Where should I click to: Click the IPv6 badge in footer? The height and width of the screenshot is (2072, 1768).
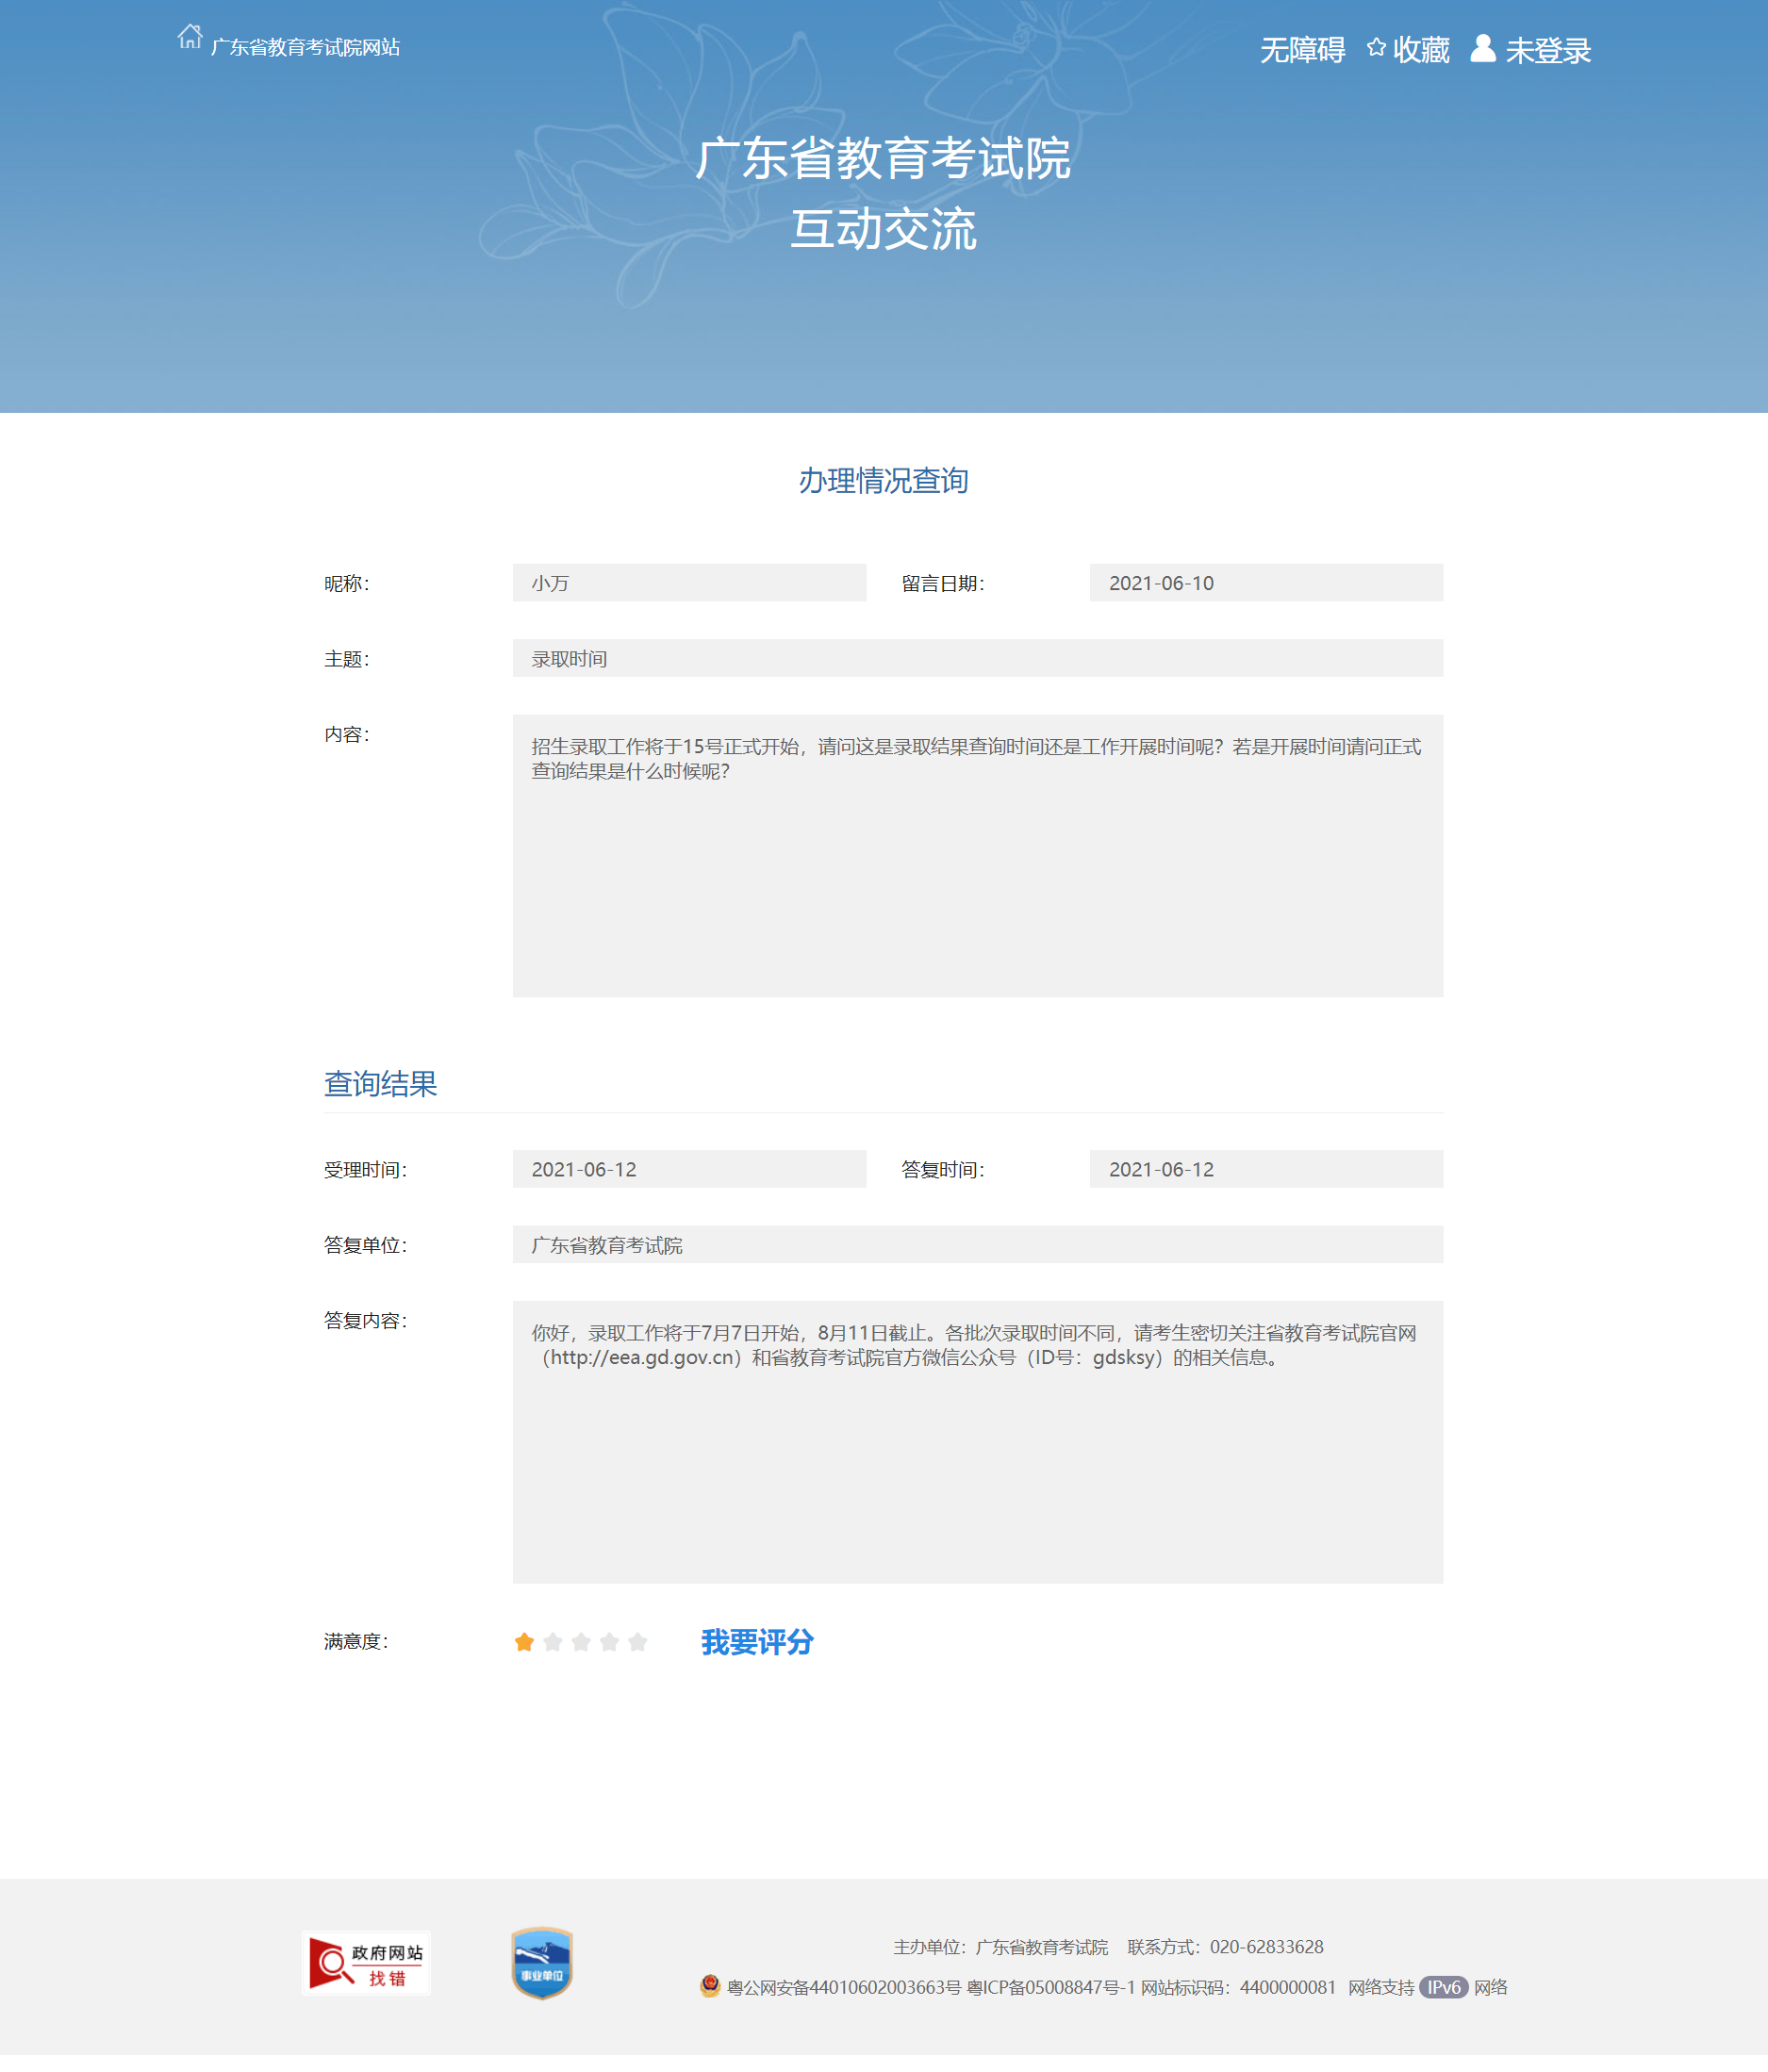pyautogui.click(x=1442, y=1987)
